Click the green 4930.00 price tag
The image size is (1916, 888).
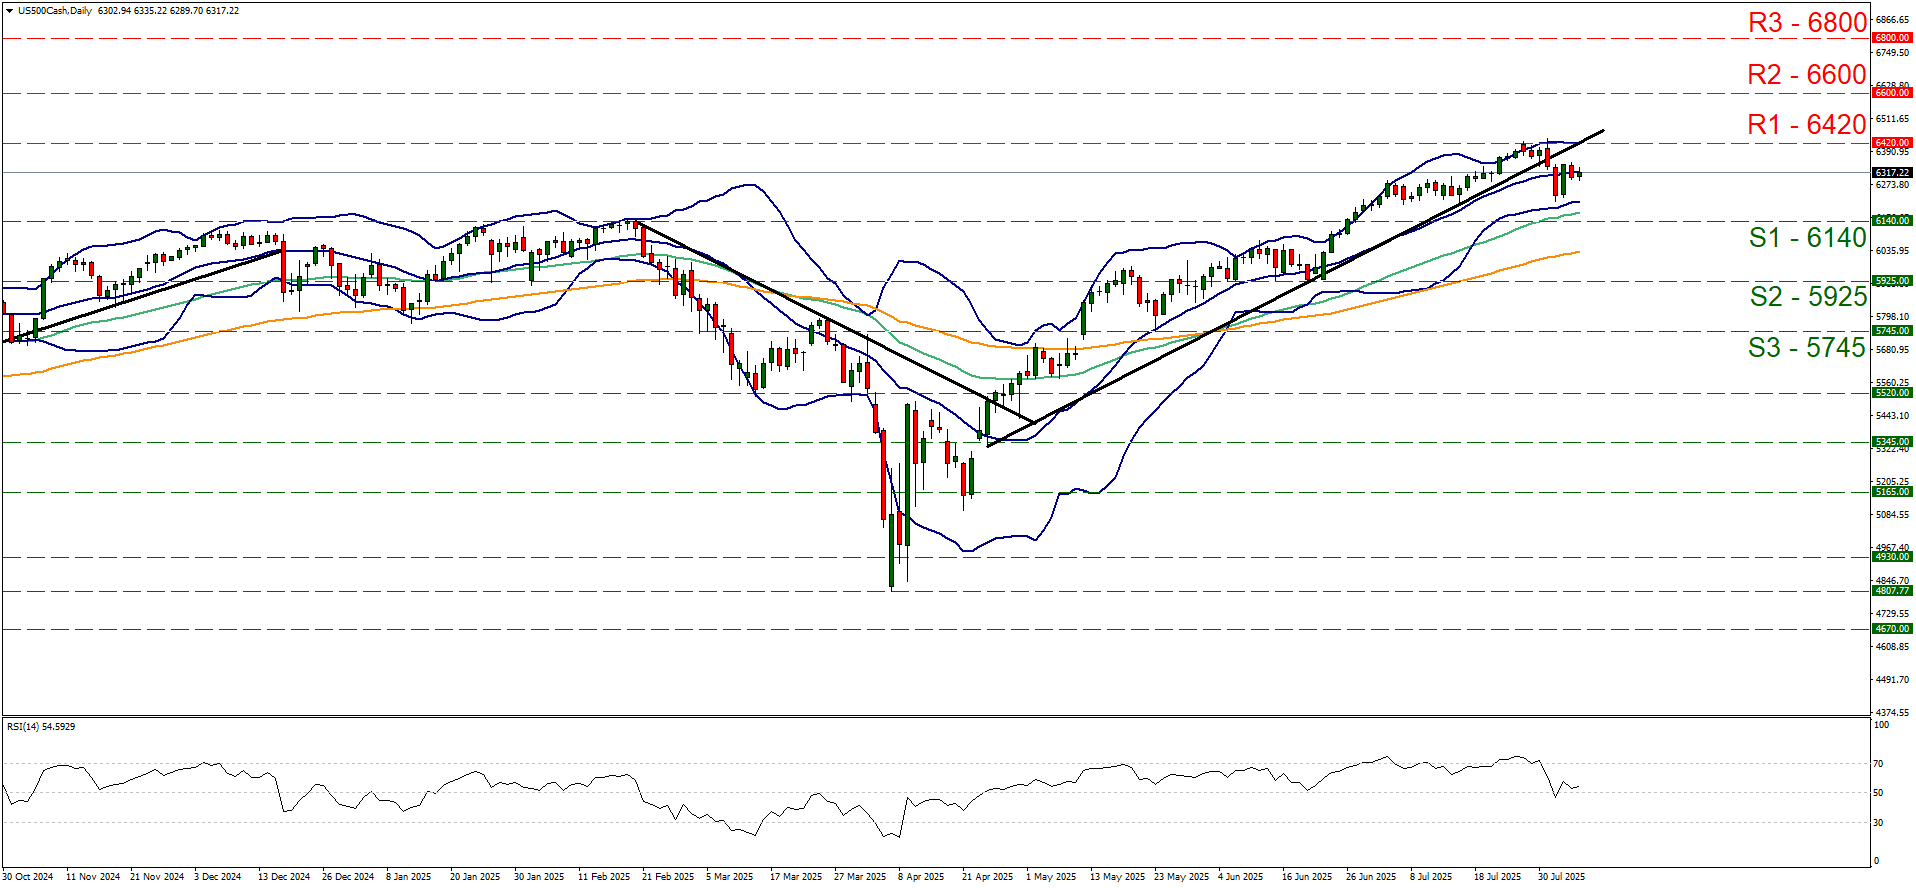[1891, 557]
